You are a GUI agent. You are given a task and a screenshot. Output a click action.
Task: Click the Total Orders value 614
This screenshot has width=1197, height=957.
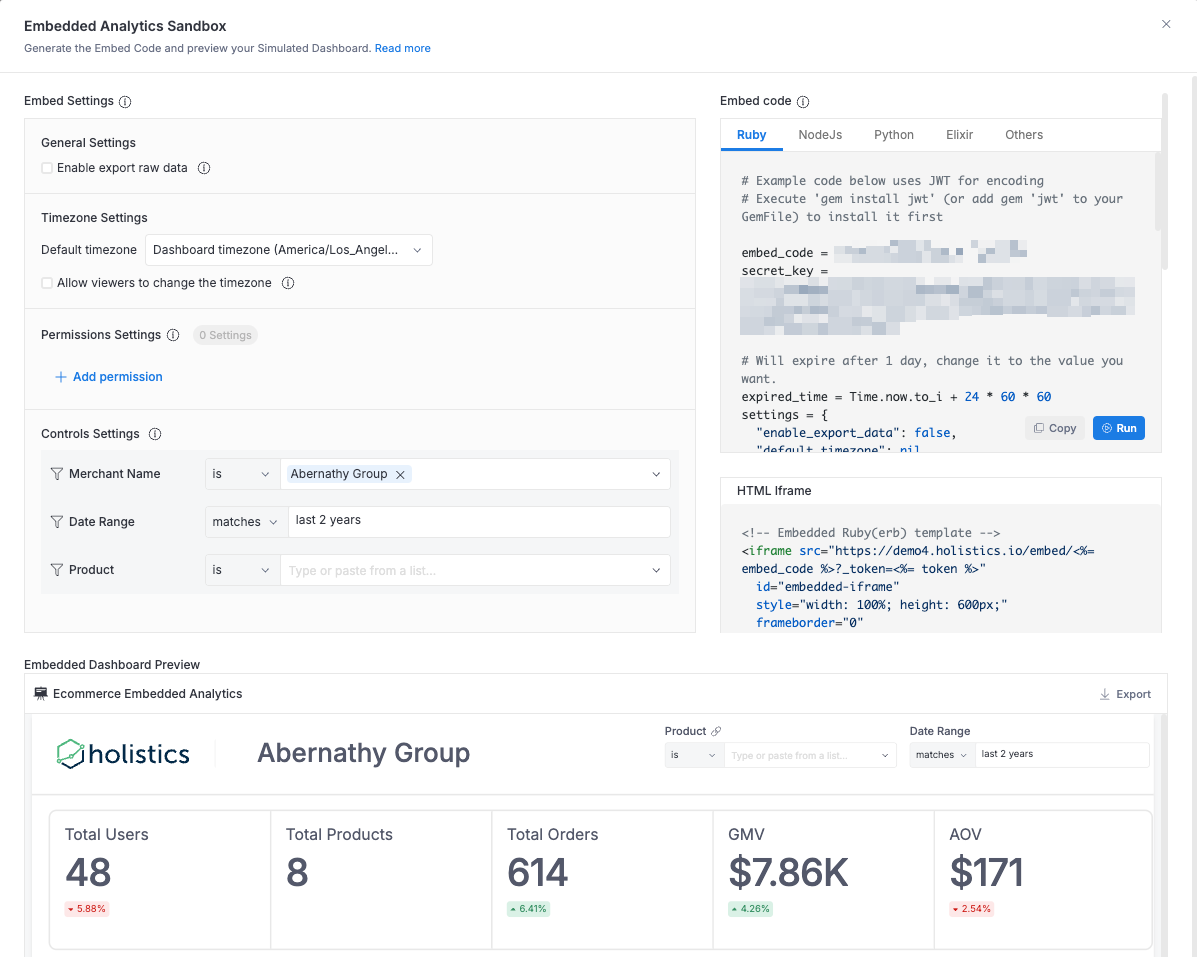[537, 872]
